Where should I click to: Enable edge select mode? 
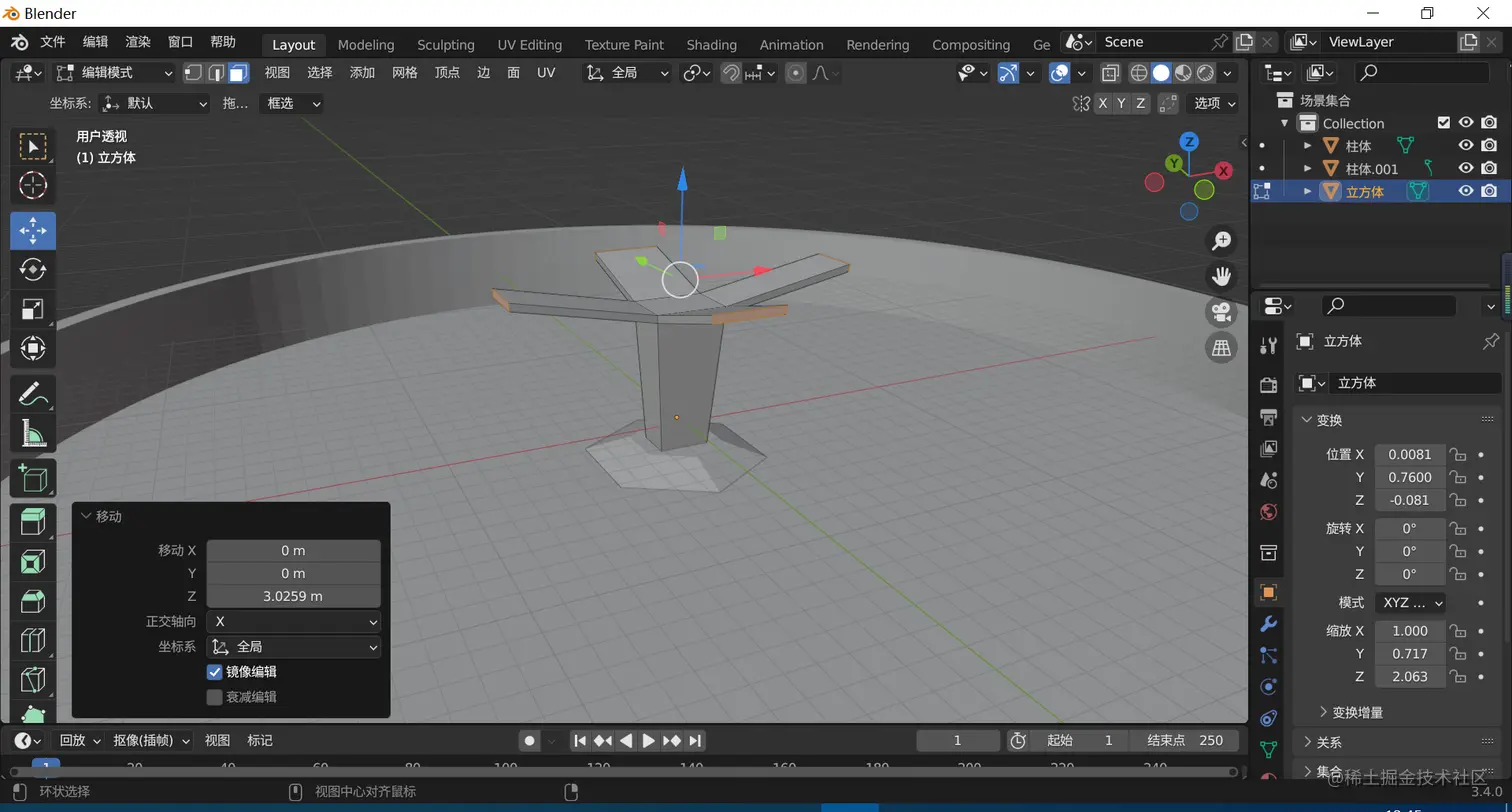216,73
